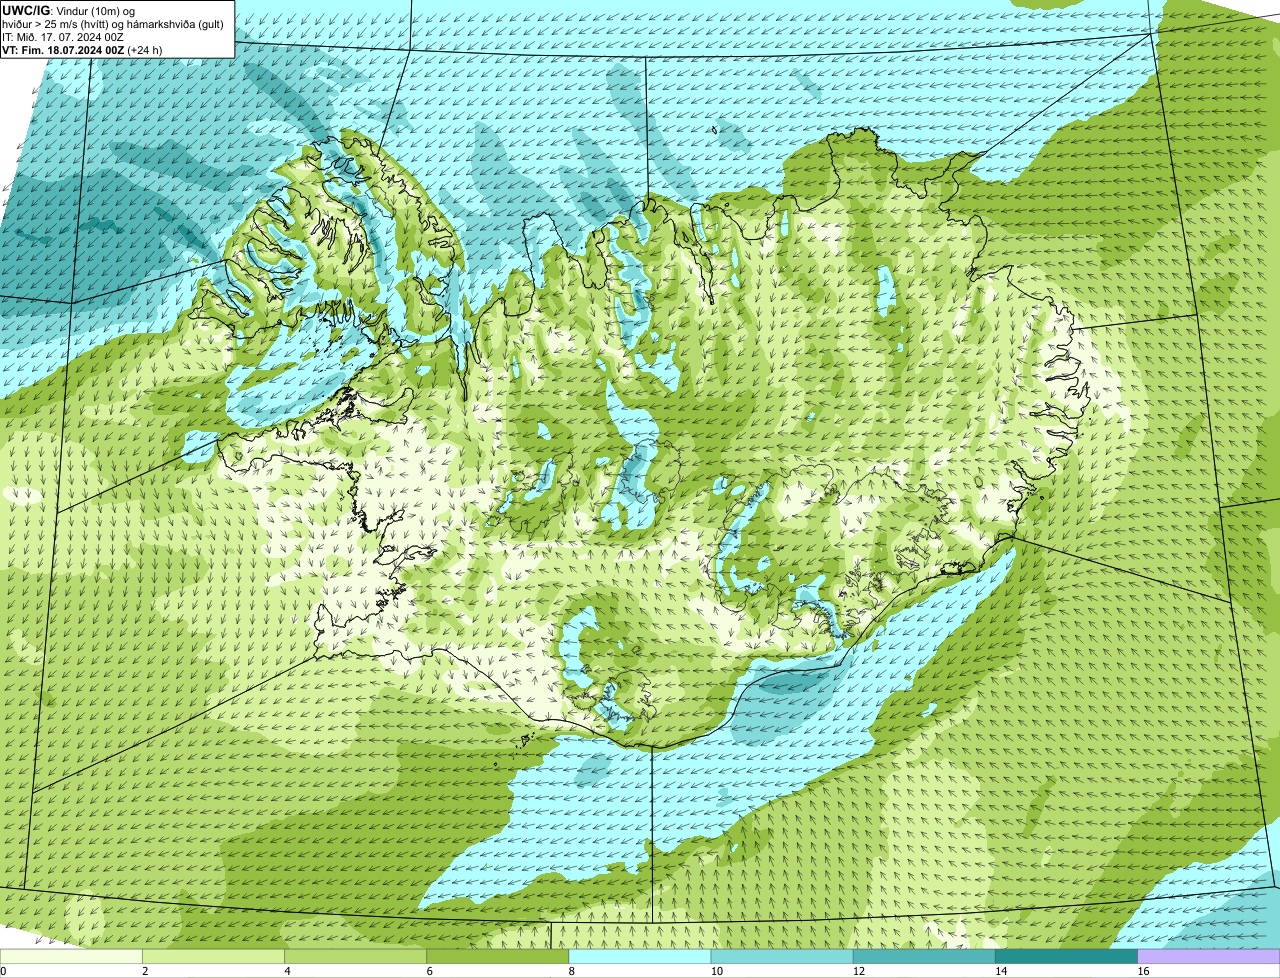Click the legend swatch between 10 and 12
1280x978 pixels.
tap(782, 957)
